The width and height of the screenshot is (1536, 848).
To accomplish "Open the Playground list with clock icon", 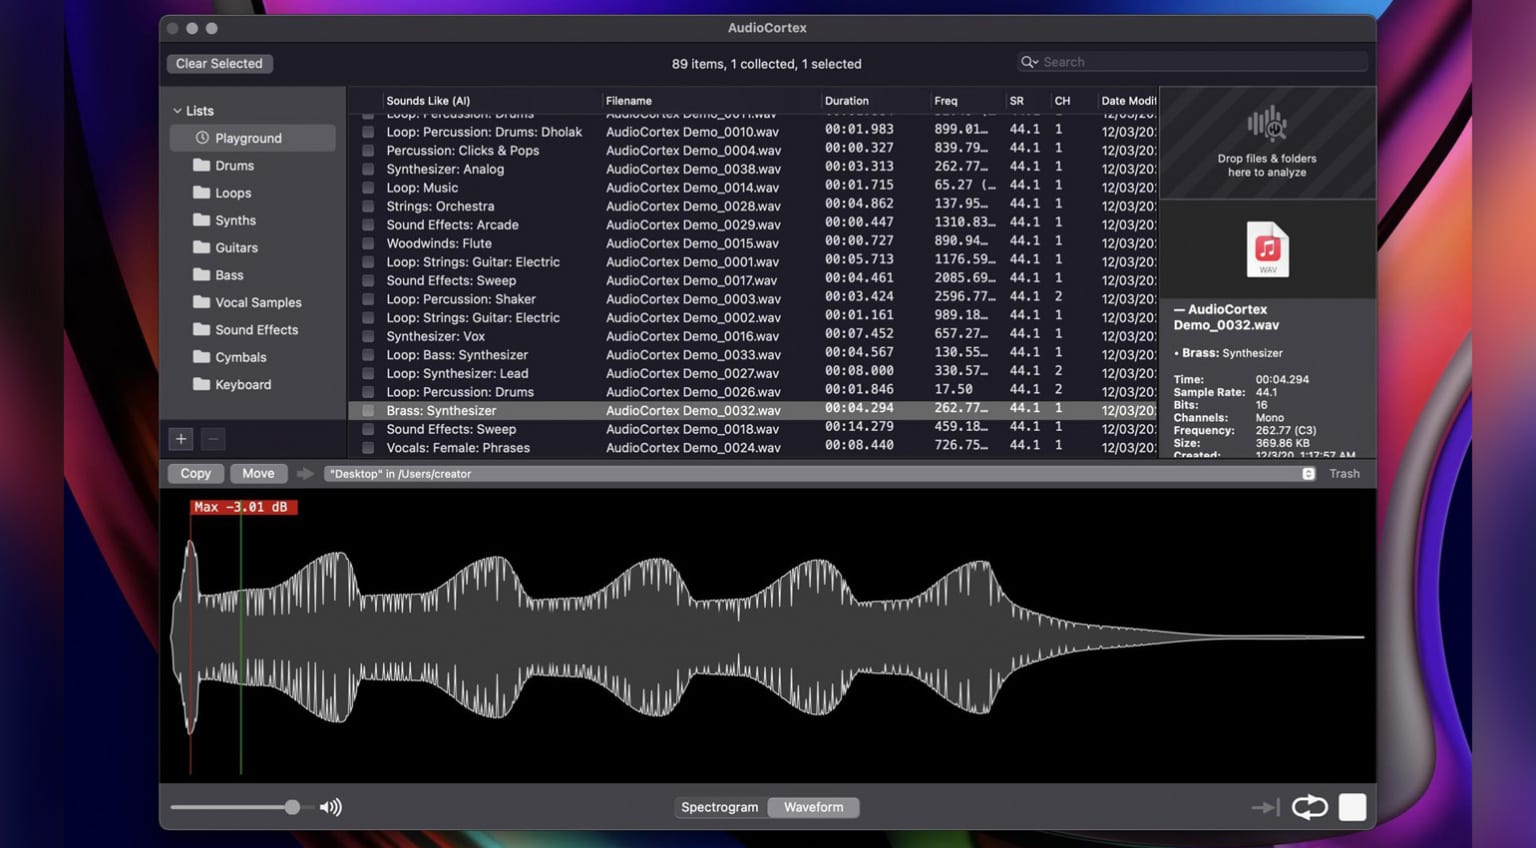I will (252, 138).
